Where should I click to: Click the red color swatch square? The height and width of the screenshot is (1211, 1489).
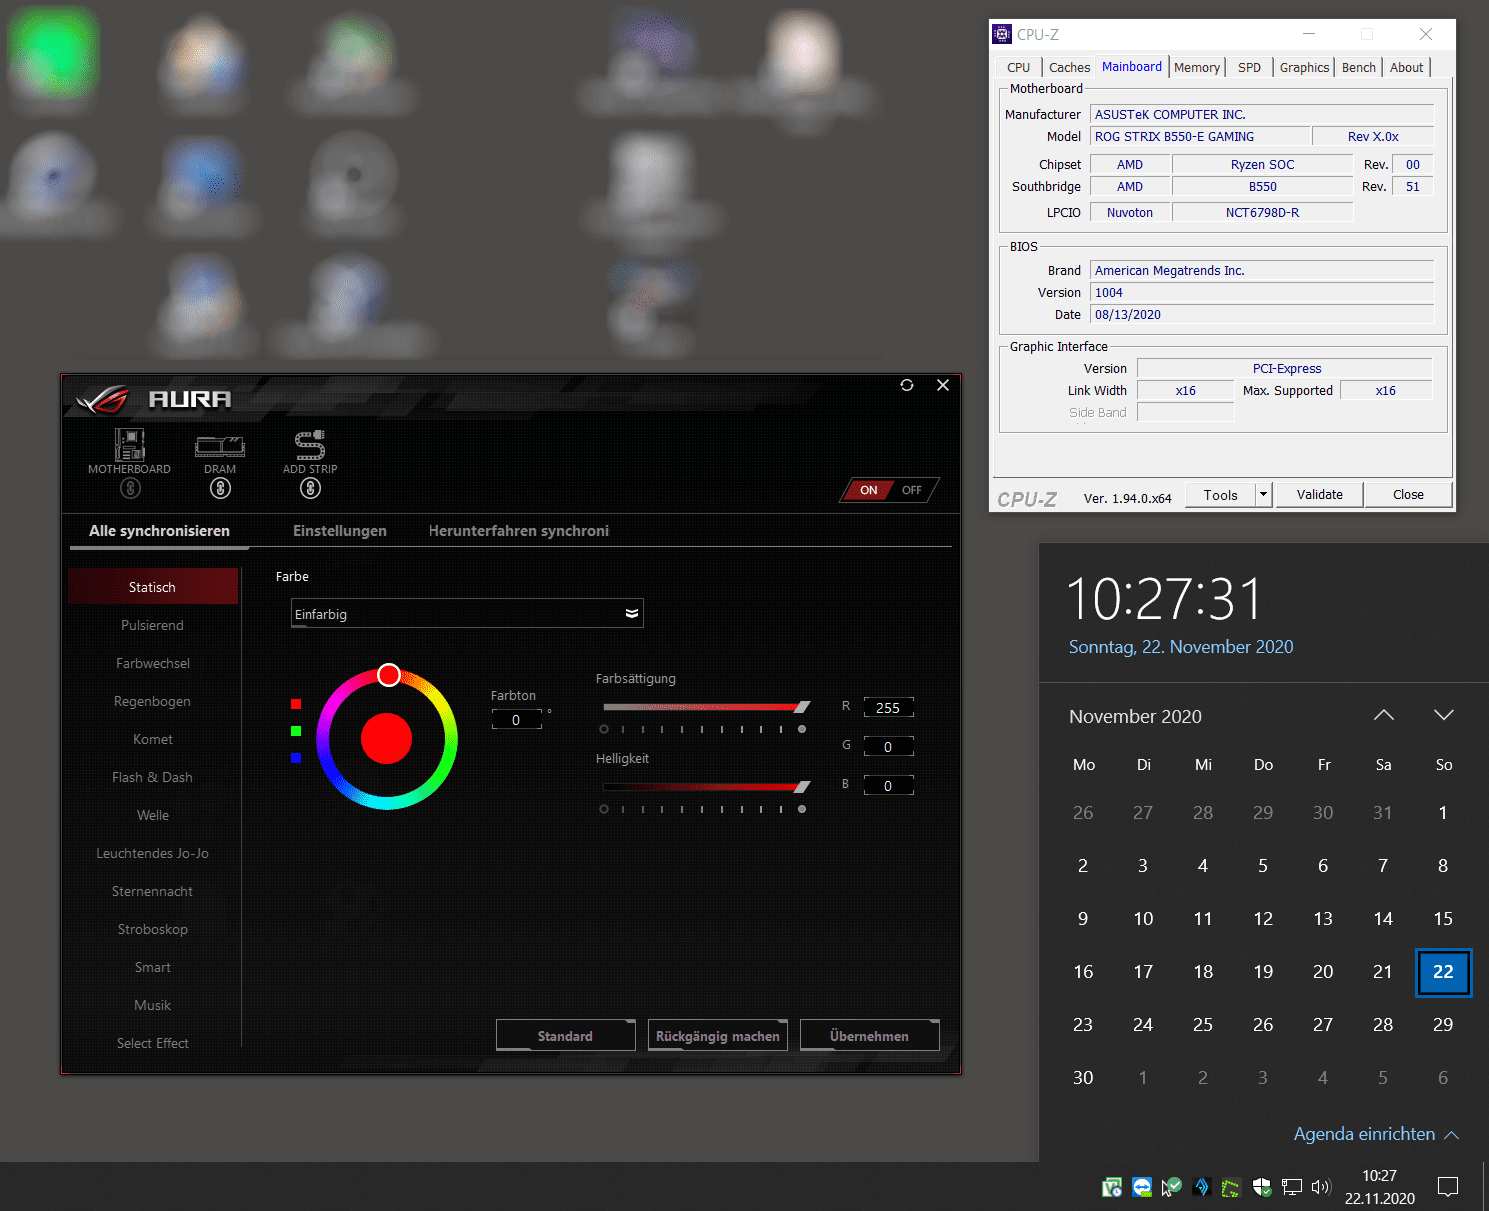(x=296, y=704)
